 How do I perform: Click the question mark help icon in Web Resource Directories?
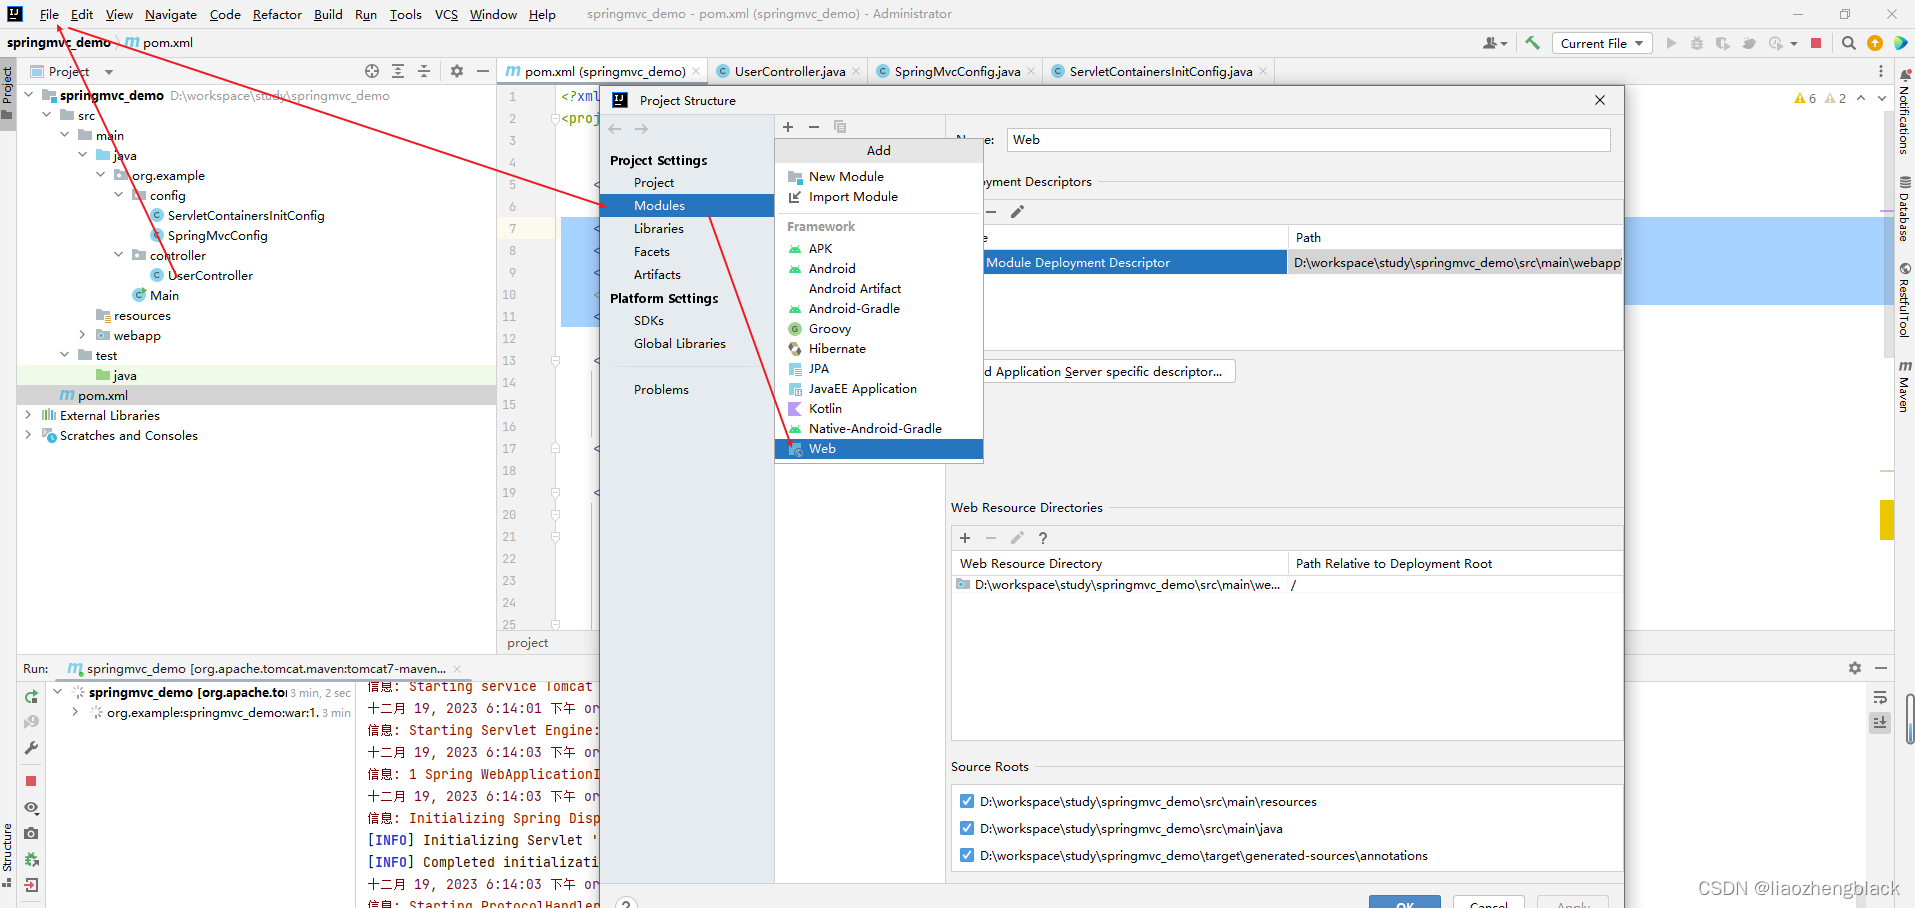pos(1043,538)
